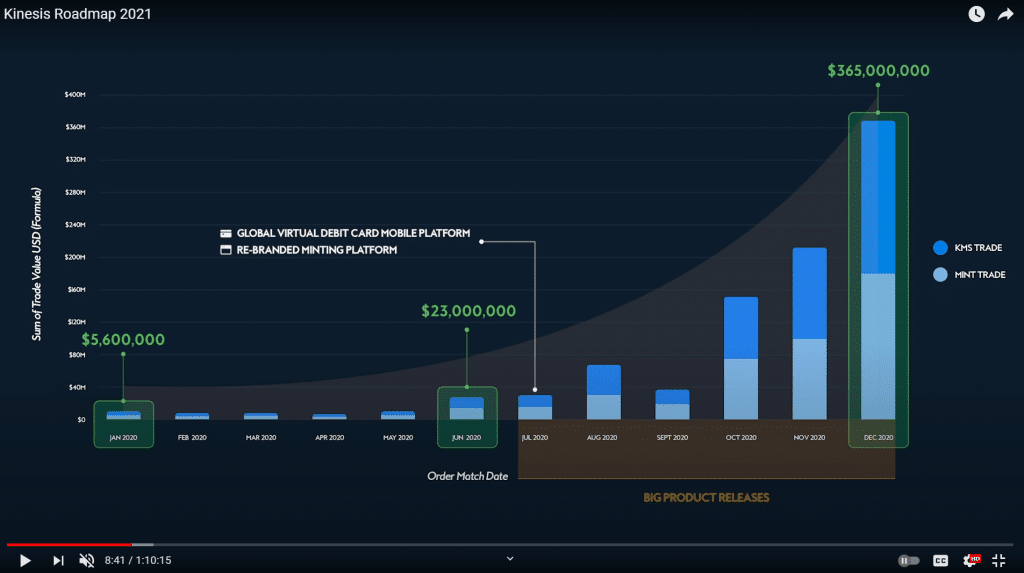Click the Order Match Date label

click(468, 476)
